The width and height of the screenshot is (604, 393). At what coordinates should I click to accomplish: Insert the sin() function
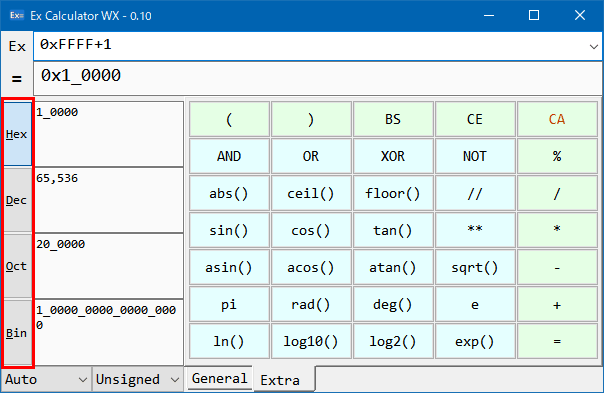[x=229, y=230]
